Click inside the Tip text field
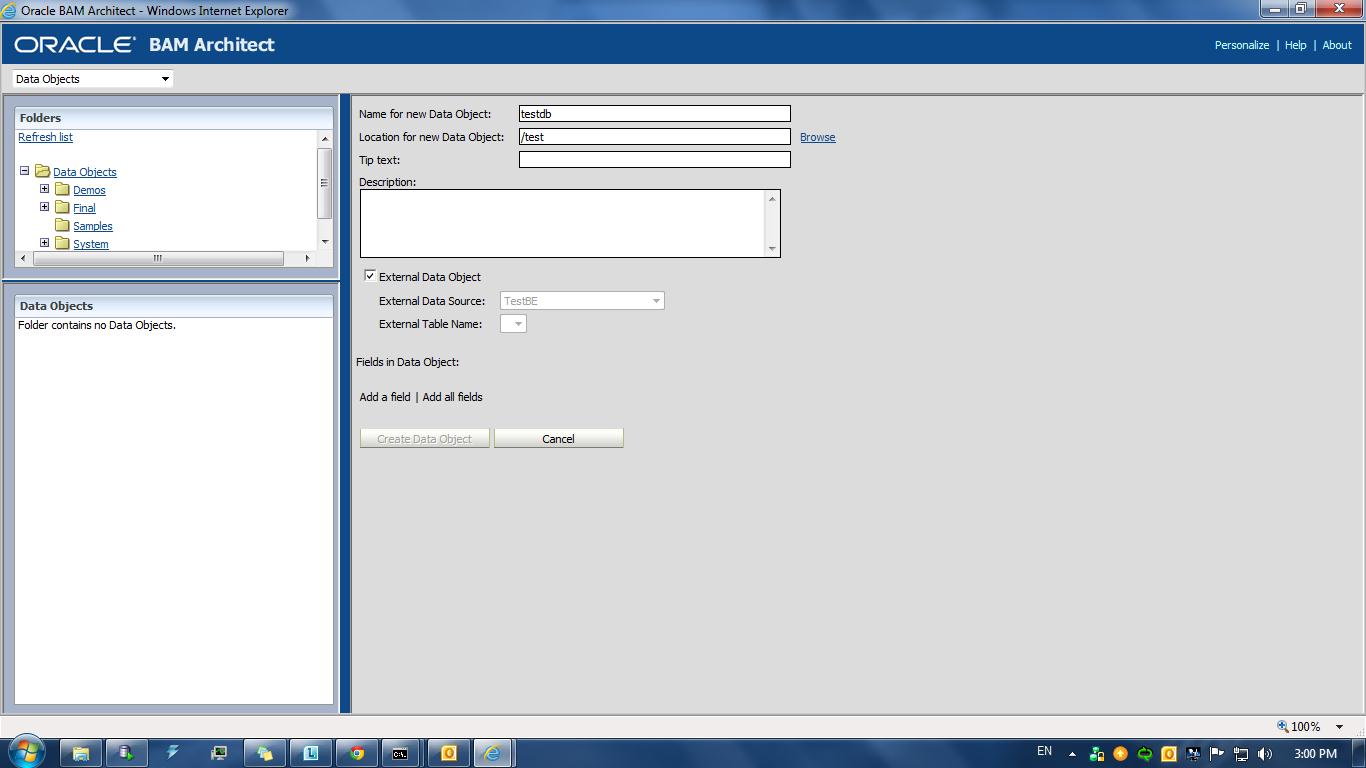Viewport: 1366px width, 768px height. tap(654, 159)
